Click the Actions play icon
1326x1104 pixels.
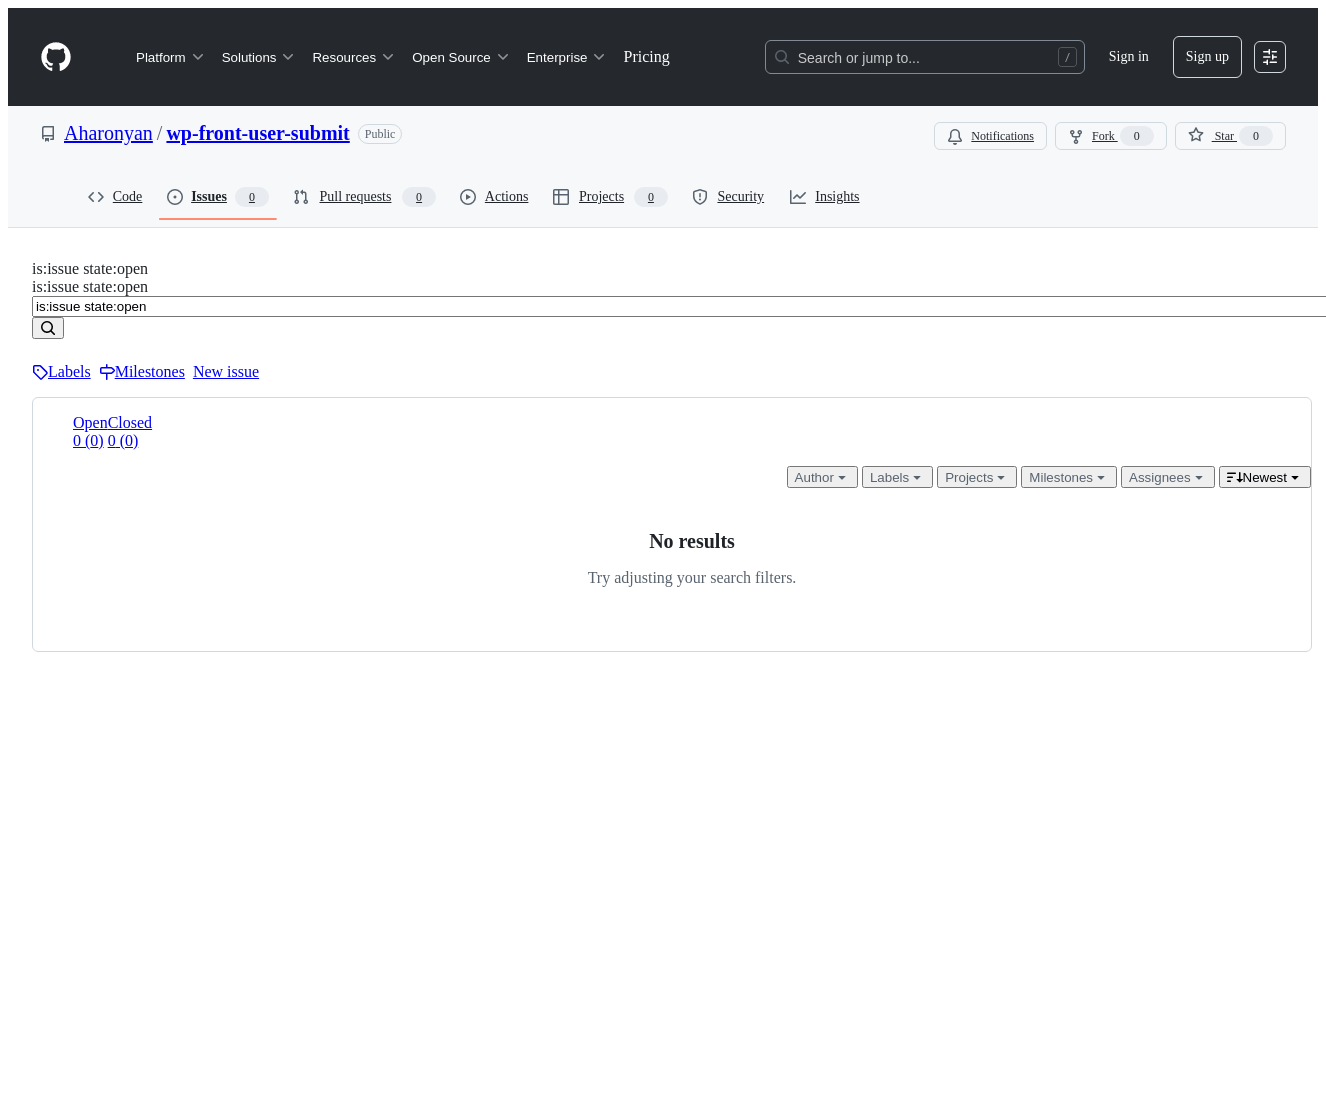click(468, 197)
